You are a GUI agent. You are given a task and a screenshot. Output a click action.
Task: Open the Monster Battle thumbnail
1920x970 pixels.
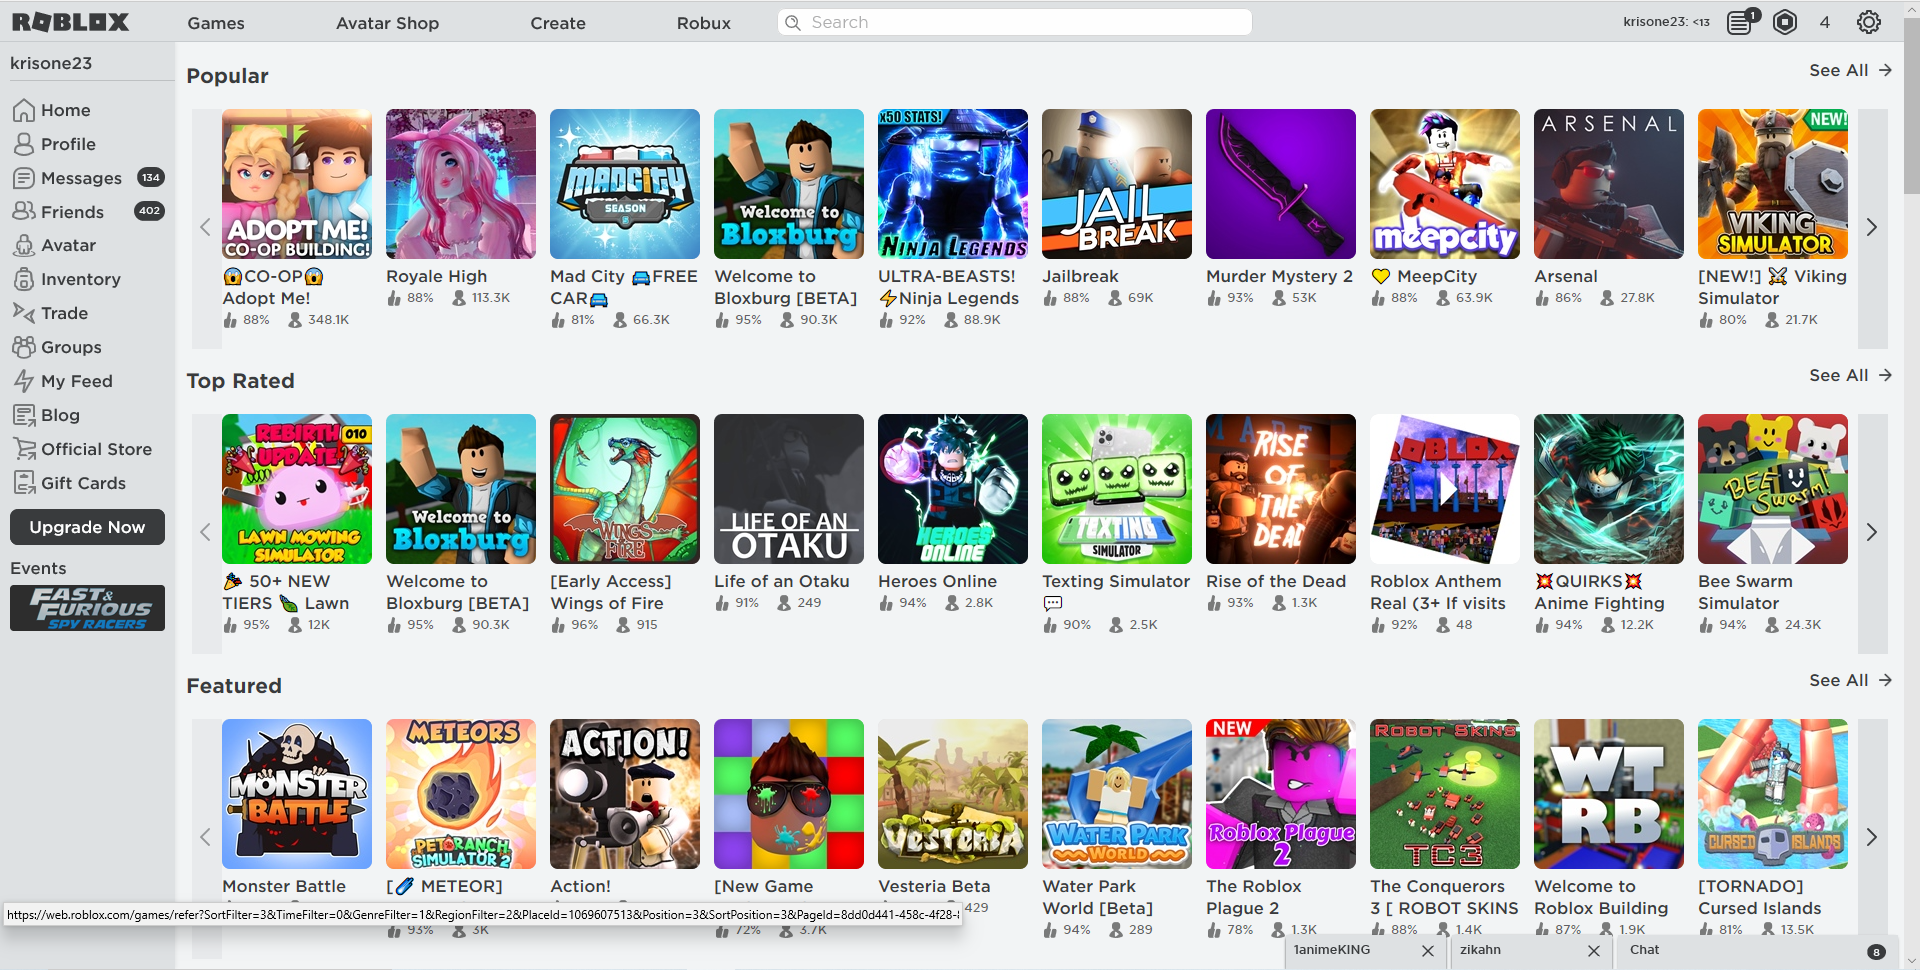[297, 794]
